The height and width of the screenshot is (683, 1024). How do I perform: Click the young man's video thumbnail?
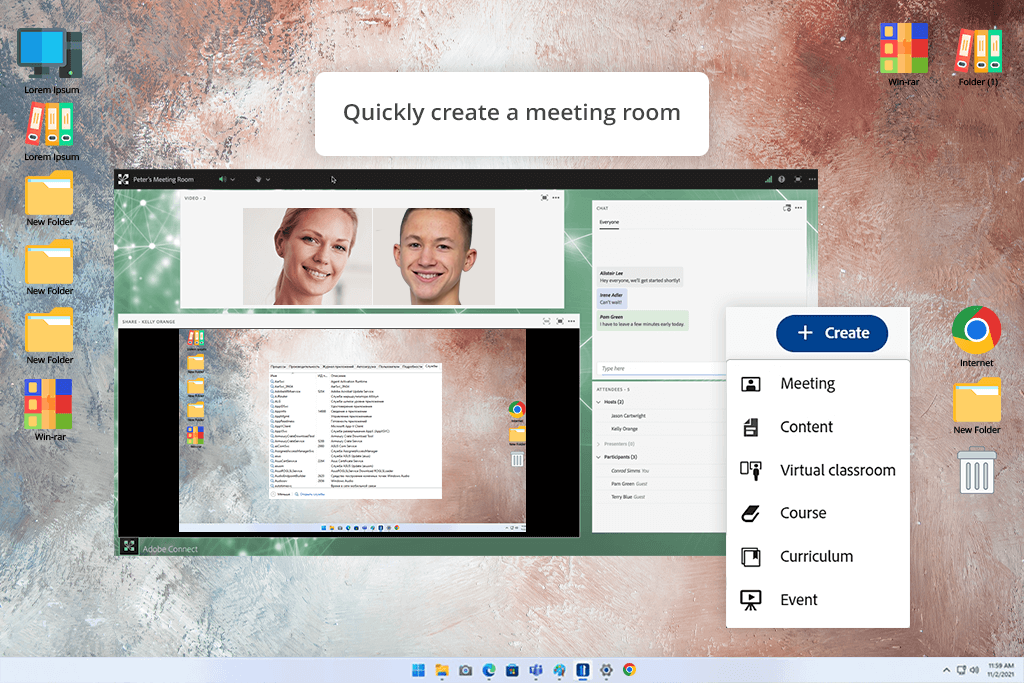pos(434,256)
